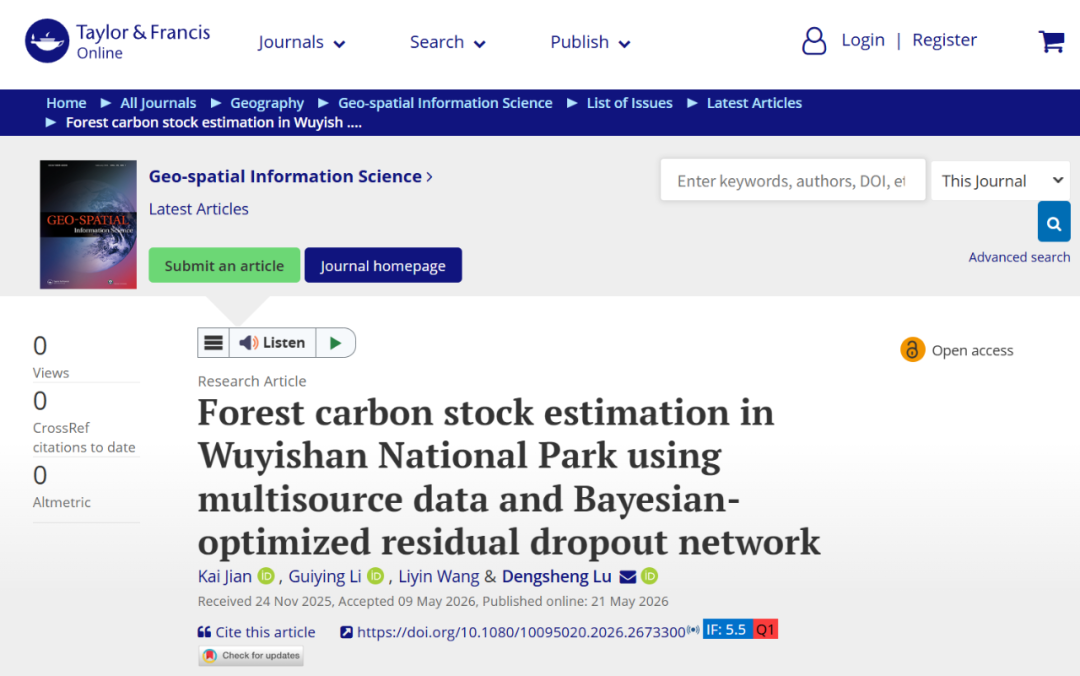Open author Liyin Wang's name
This screenshot has height=676, width=1080.
(x=439, y=576)
